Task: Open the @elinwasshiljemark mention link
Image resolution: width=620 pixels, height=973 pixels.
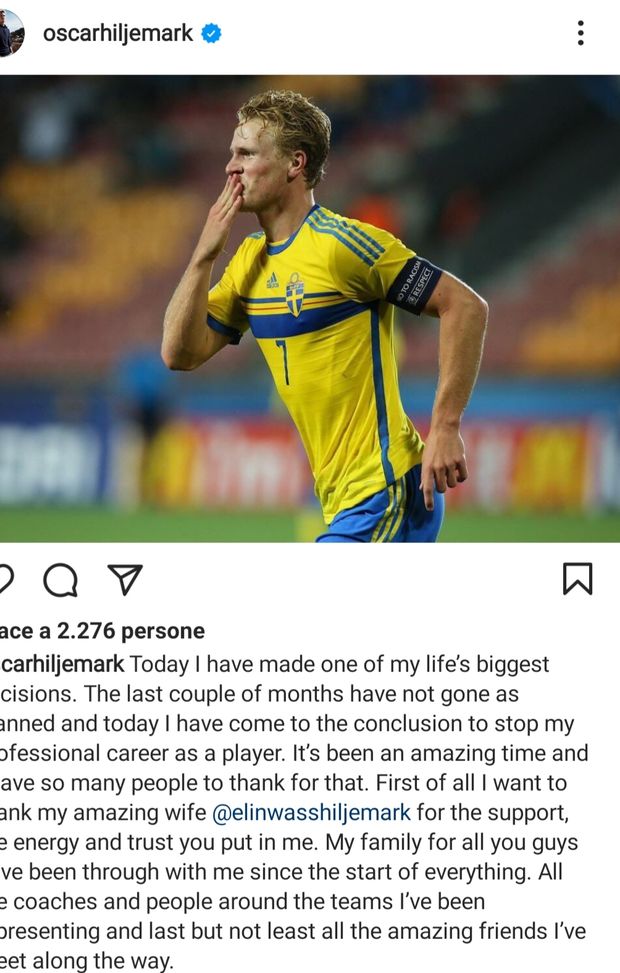Action: point(311,812)
